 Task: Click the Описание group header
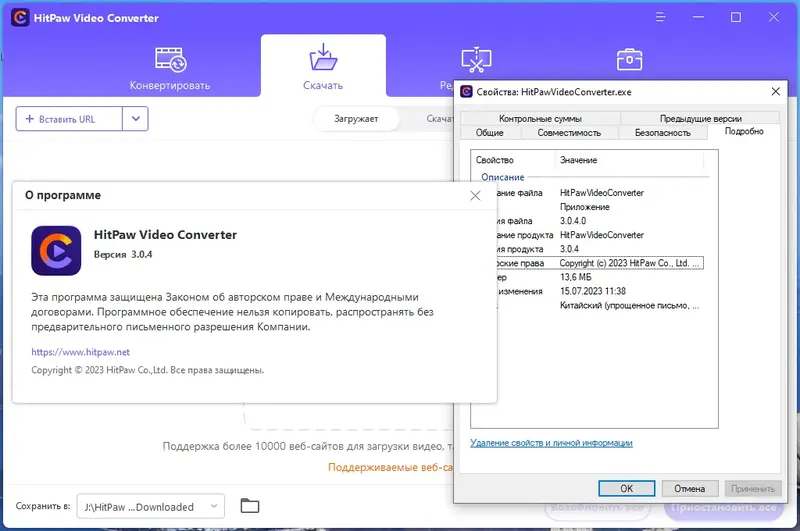coord(503,177)
